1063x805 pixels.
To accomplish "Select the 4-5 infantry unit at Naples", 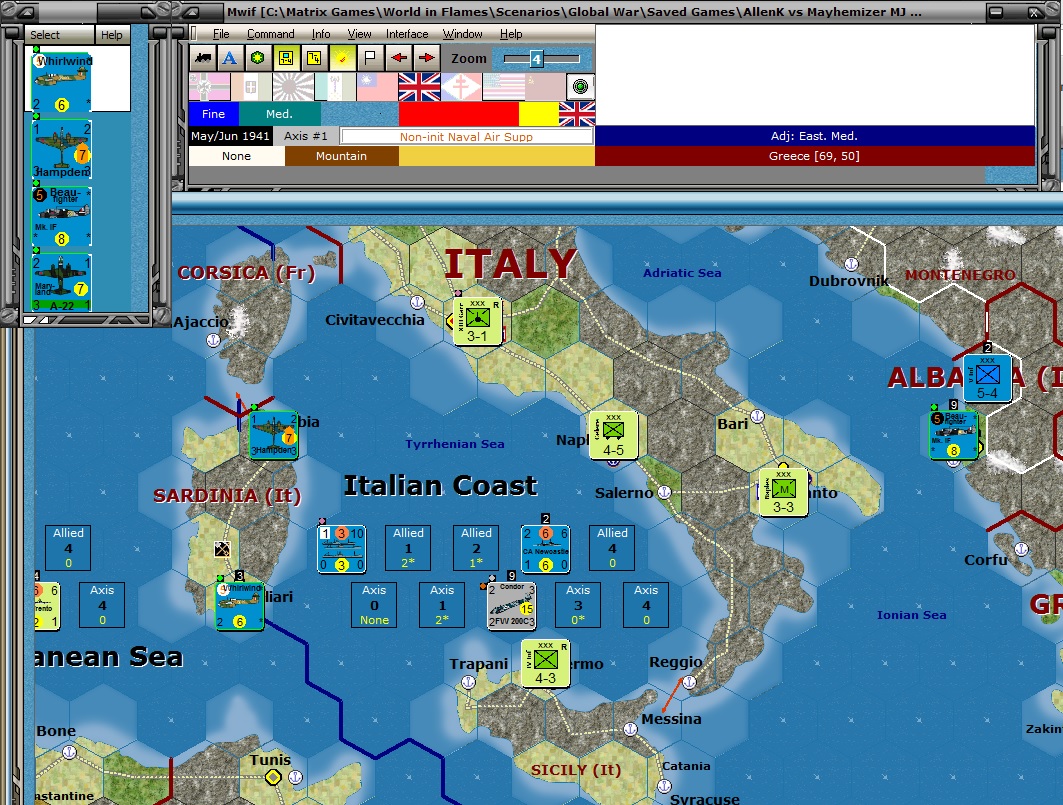I will (x=614, y=435).
